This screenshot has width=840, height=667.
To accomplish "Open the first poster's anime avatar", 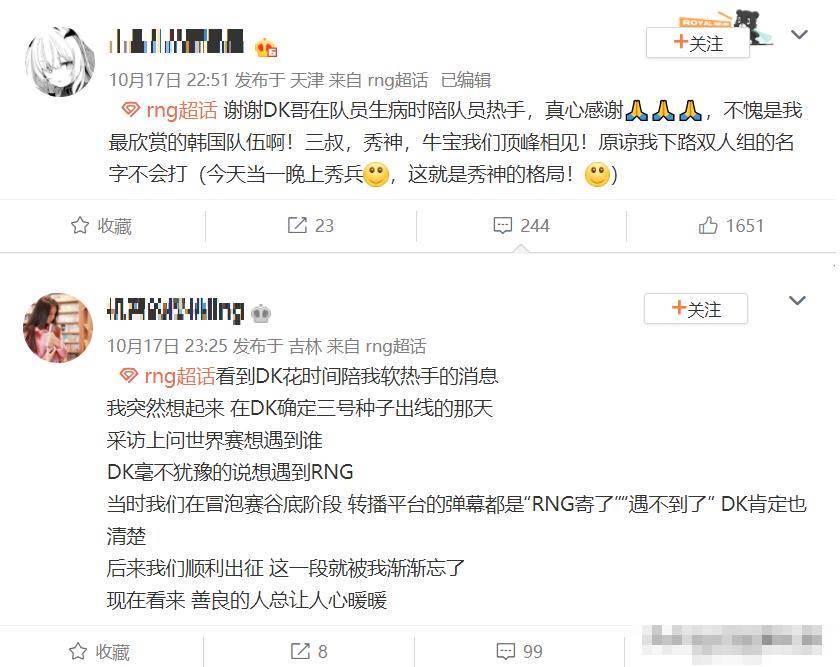I will (x=60, y=62).
